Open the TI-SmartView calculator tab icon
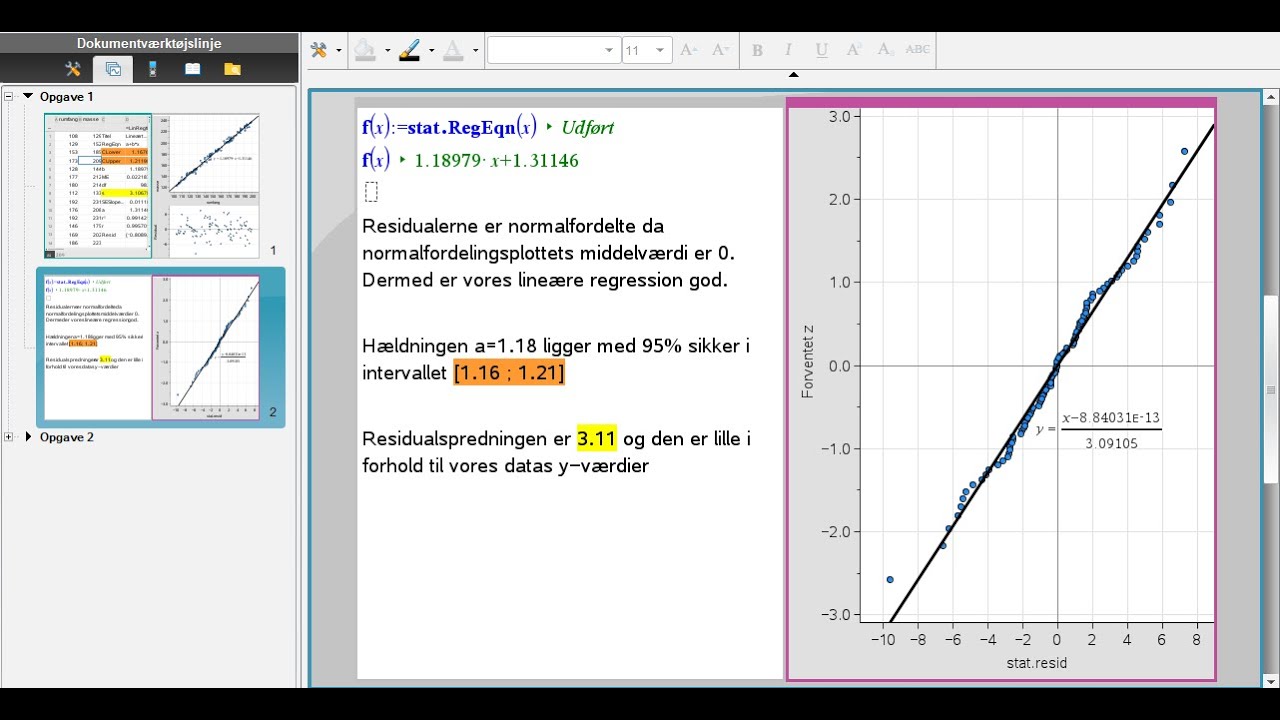1280x720 pixels. coord(153,69)
